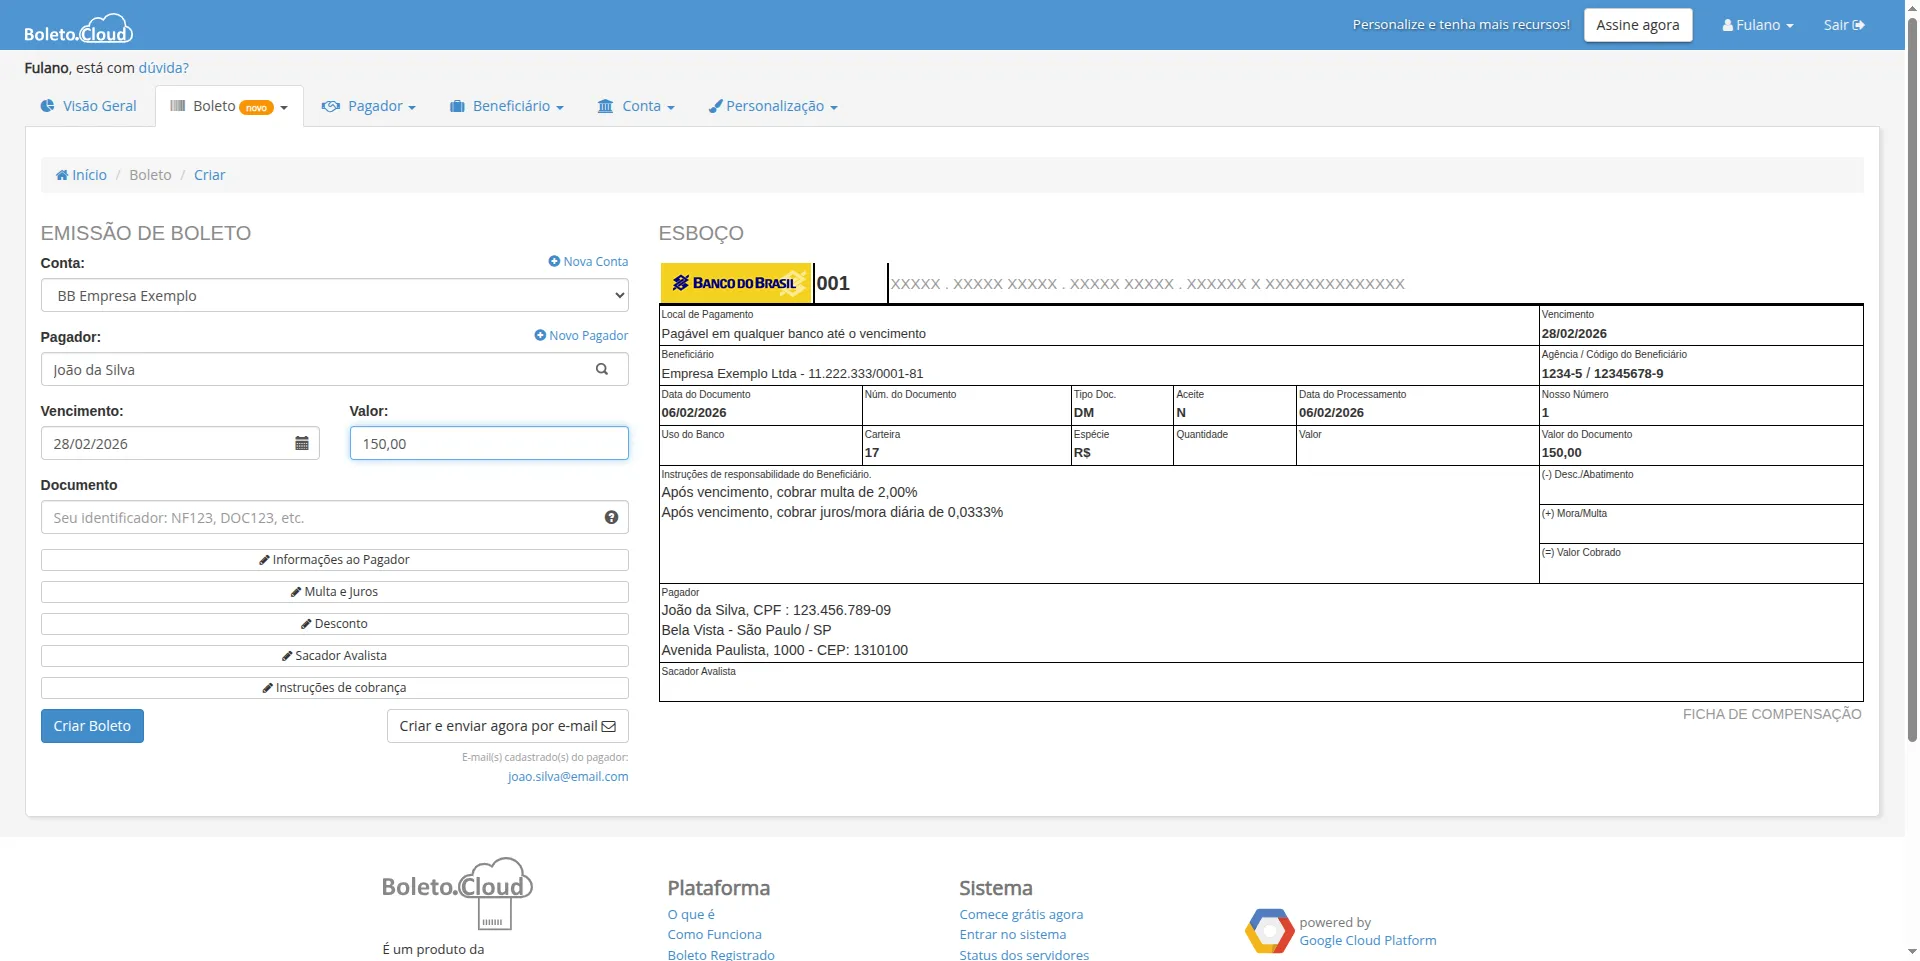Viewport: 1920px width, 961px height.
Task: Expand the Multa e Juros section
Action: (334, 592)
